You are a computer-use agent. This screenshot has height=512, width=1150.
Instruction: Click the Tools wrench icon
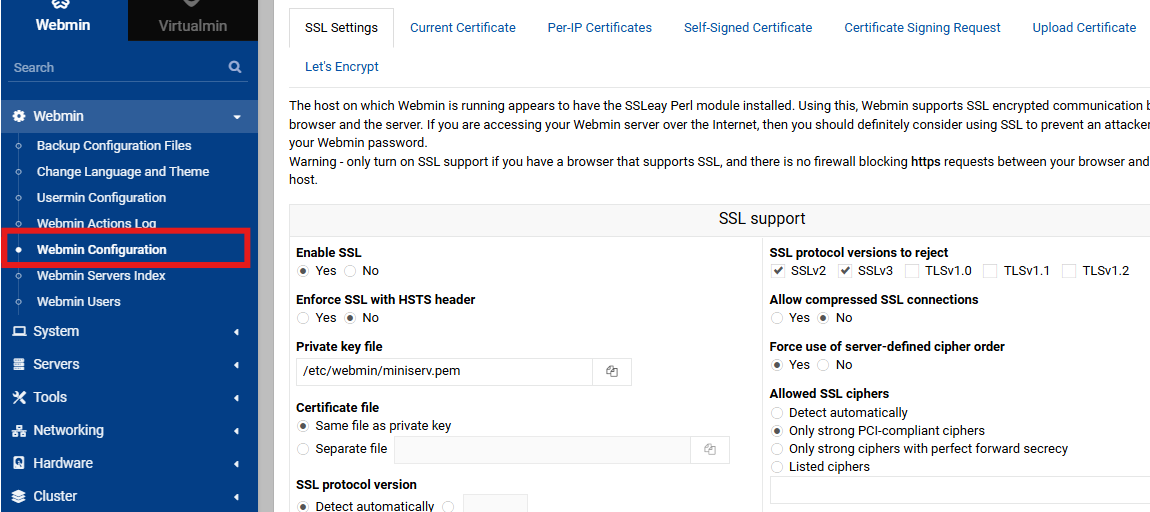[19, 397]
